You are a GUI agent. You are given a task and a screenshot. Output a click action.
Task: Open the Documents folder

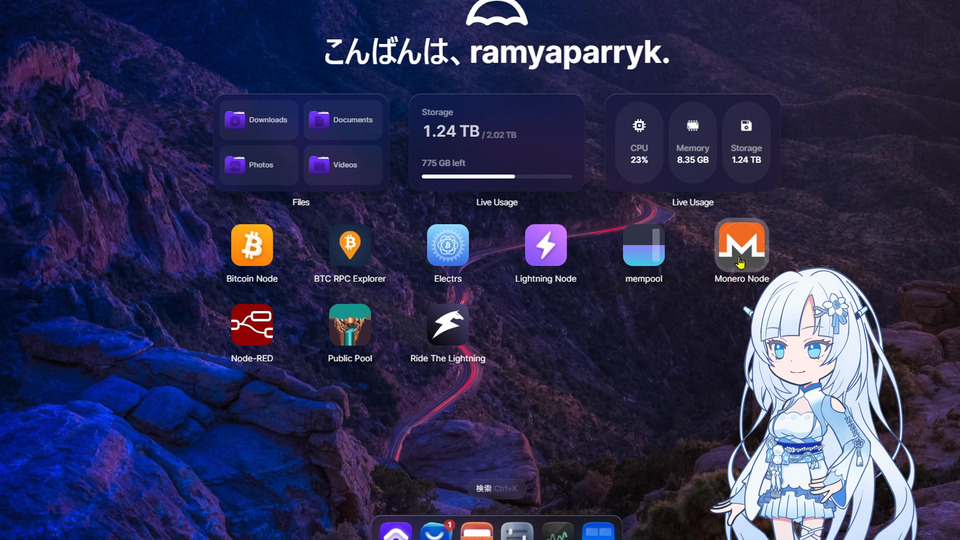click(x=343, y=120)
